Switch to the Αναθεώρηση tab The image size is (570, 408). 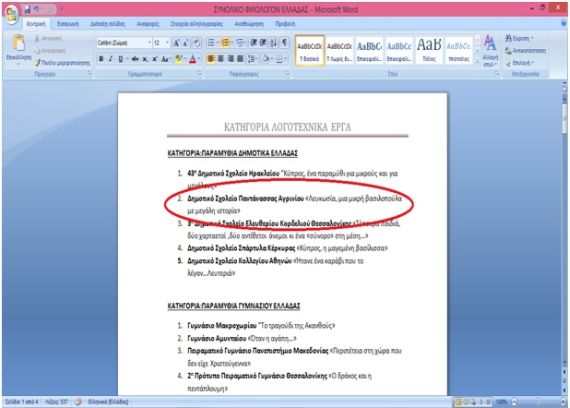(x=249, y=24)
